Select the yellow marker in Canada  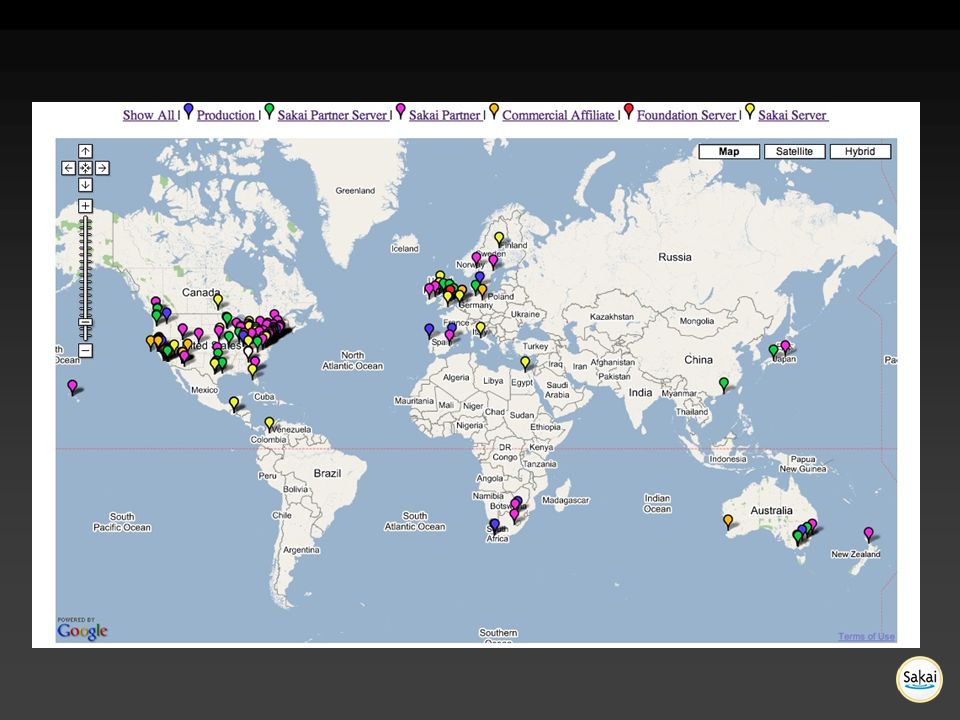click(217, 301)
